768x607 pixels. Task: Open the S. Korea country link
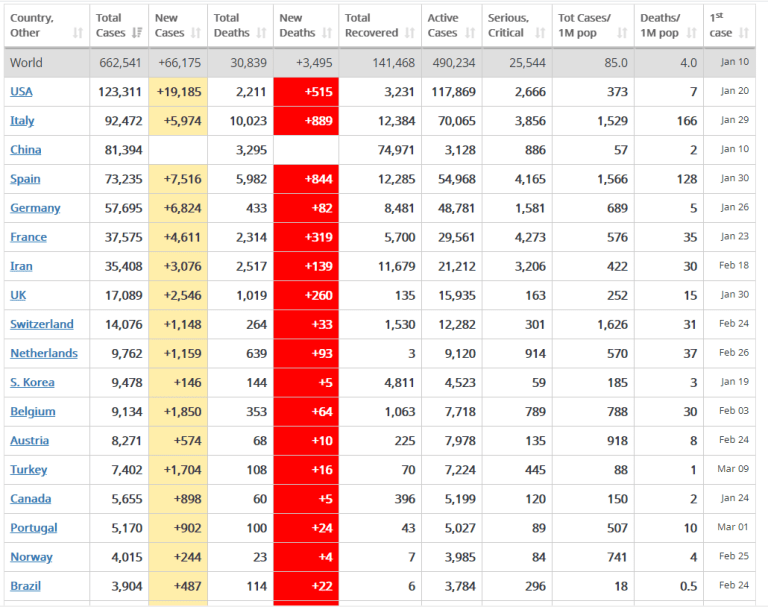[32, 382]
